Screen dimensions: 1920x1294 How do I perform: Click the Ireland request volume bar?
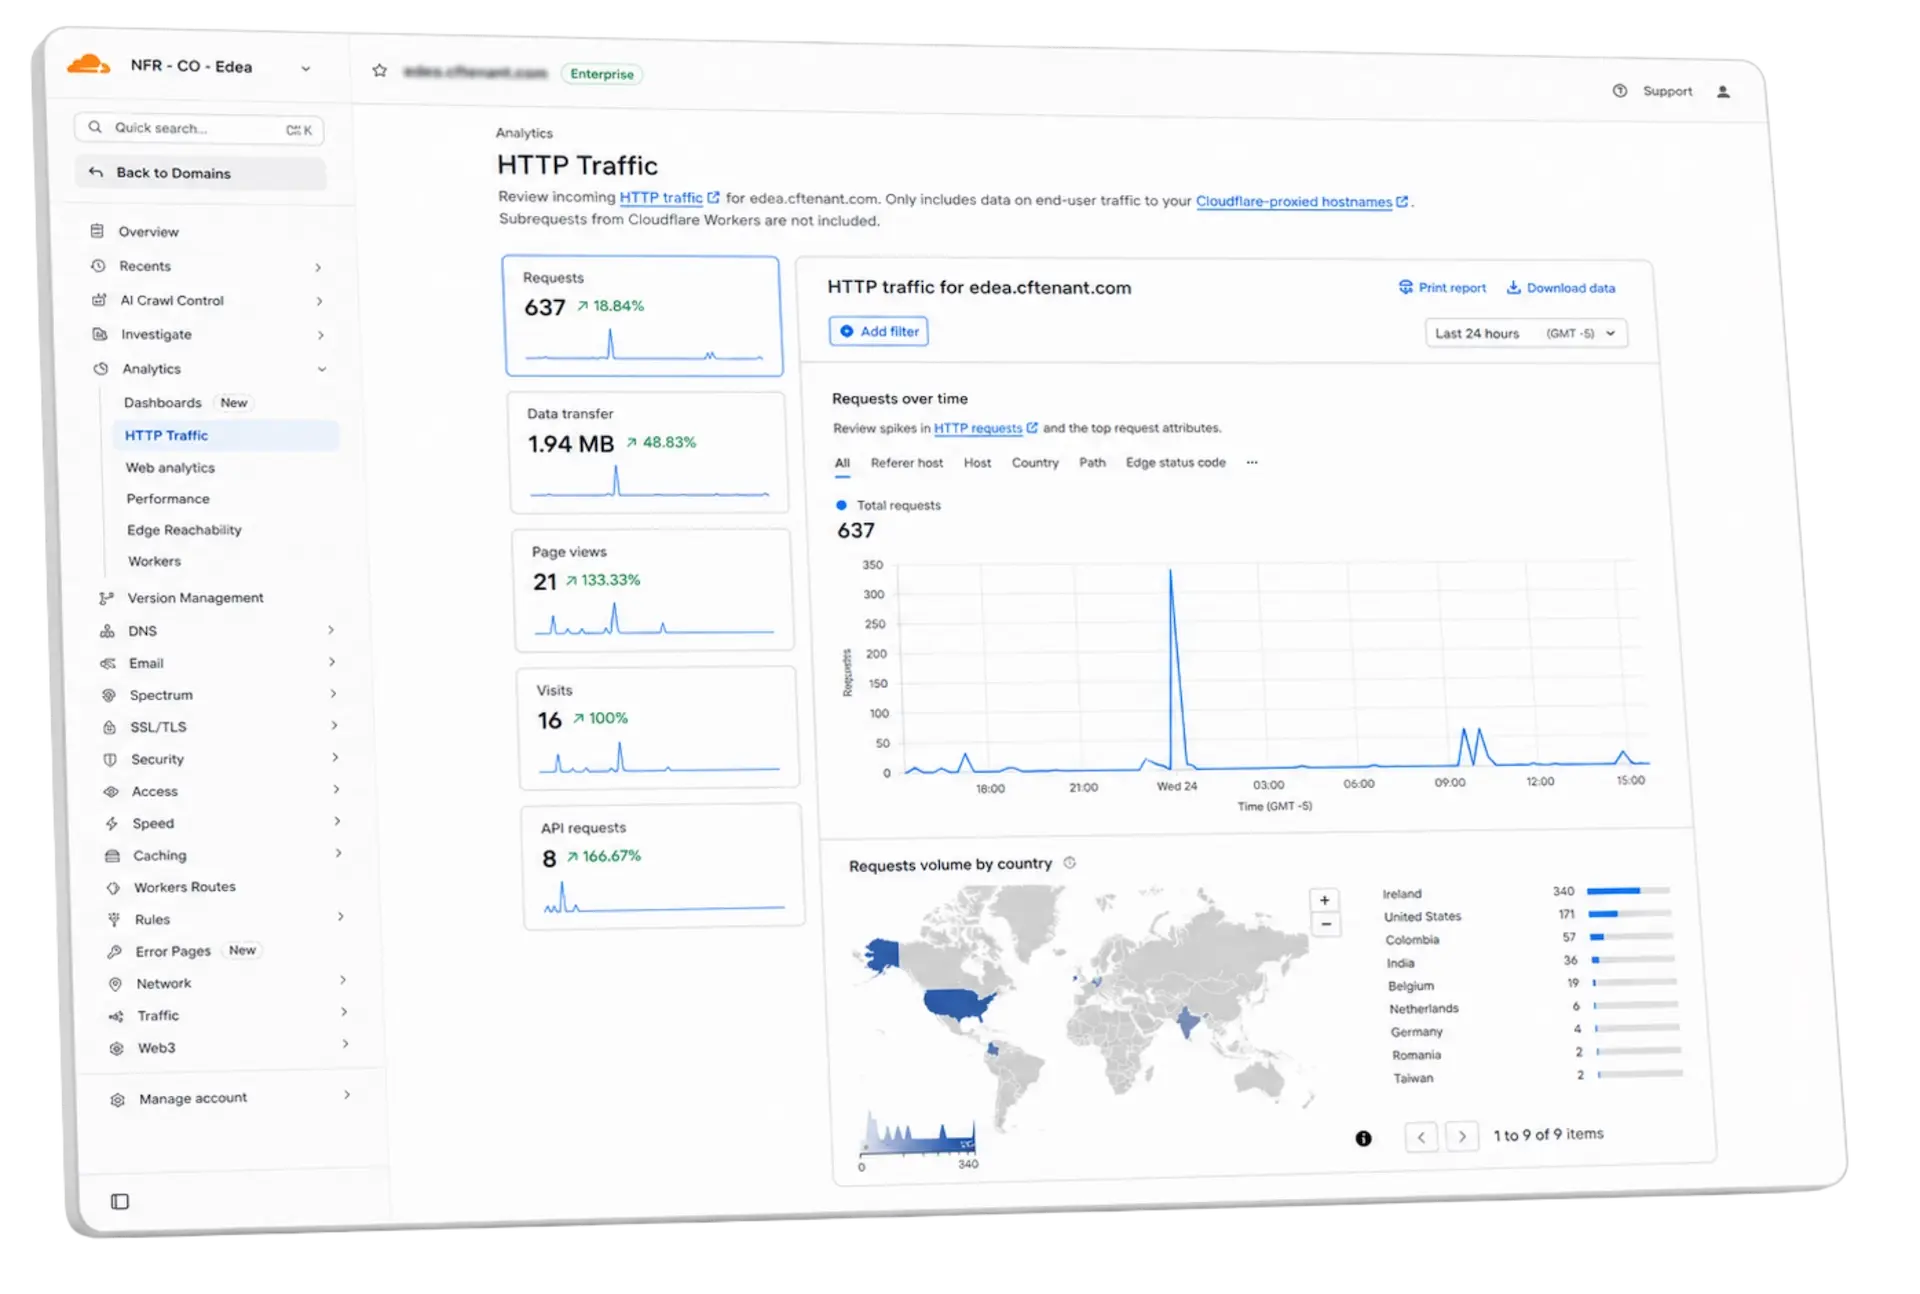click(x=1628, y=890)
